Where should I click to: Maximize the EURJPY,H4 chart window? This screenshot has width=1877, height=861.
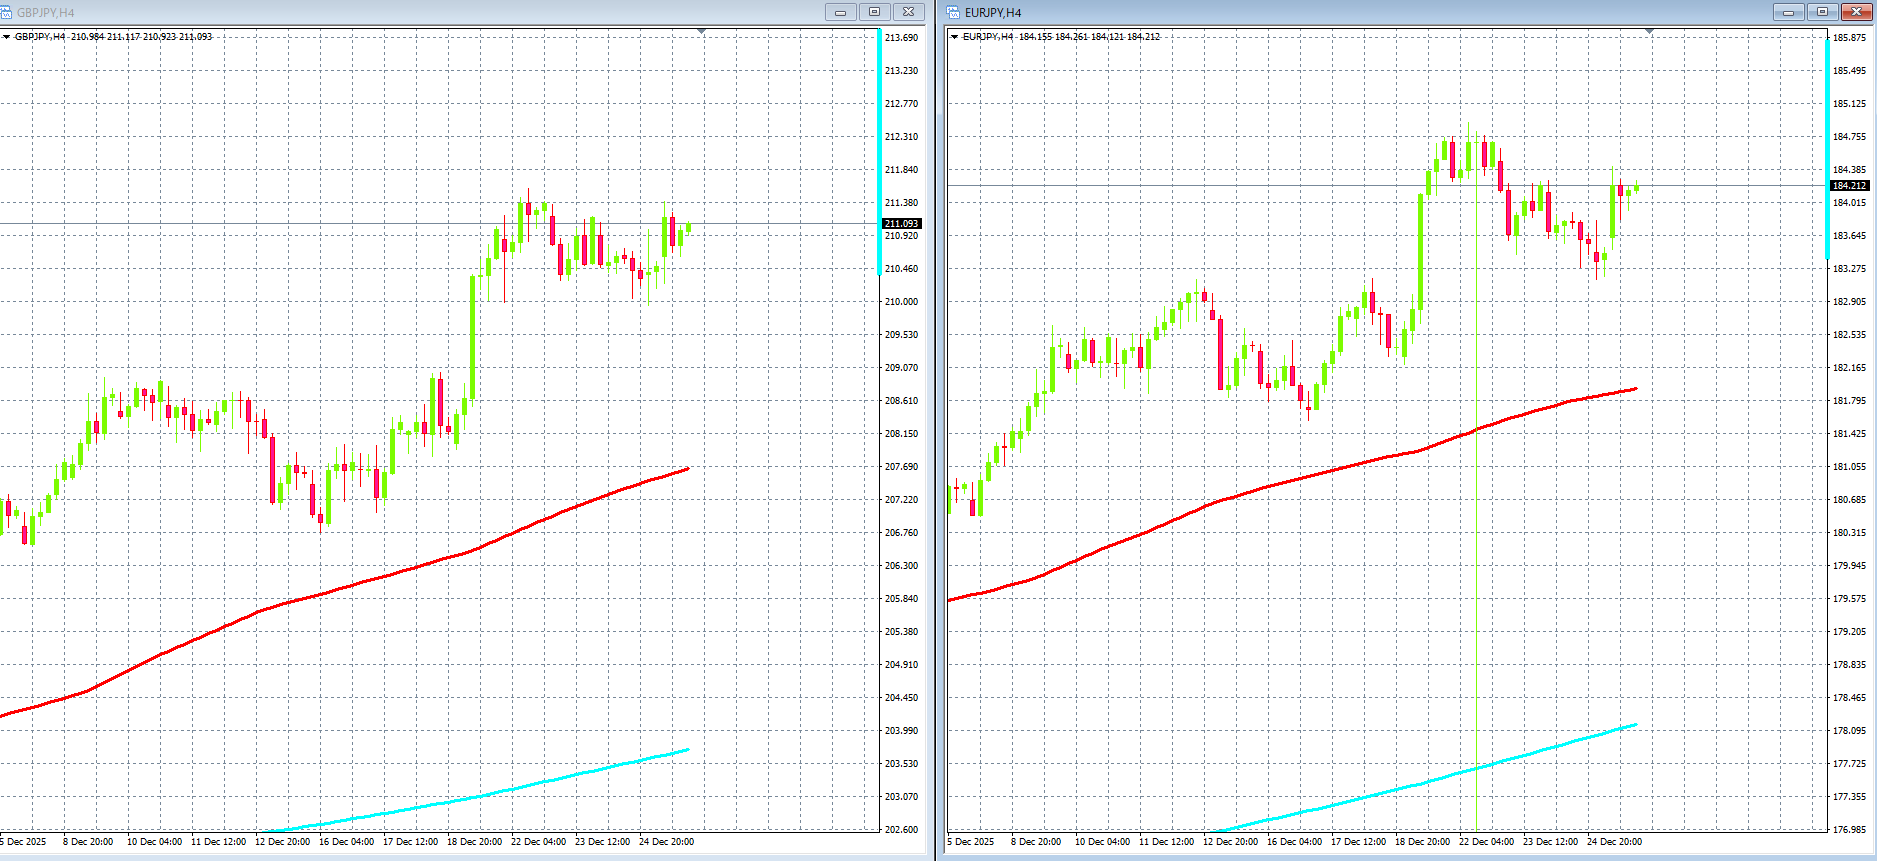(x=1822, y=12)
